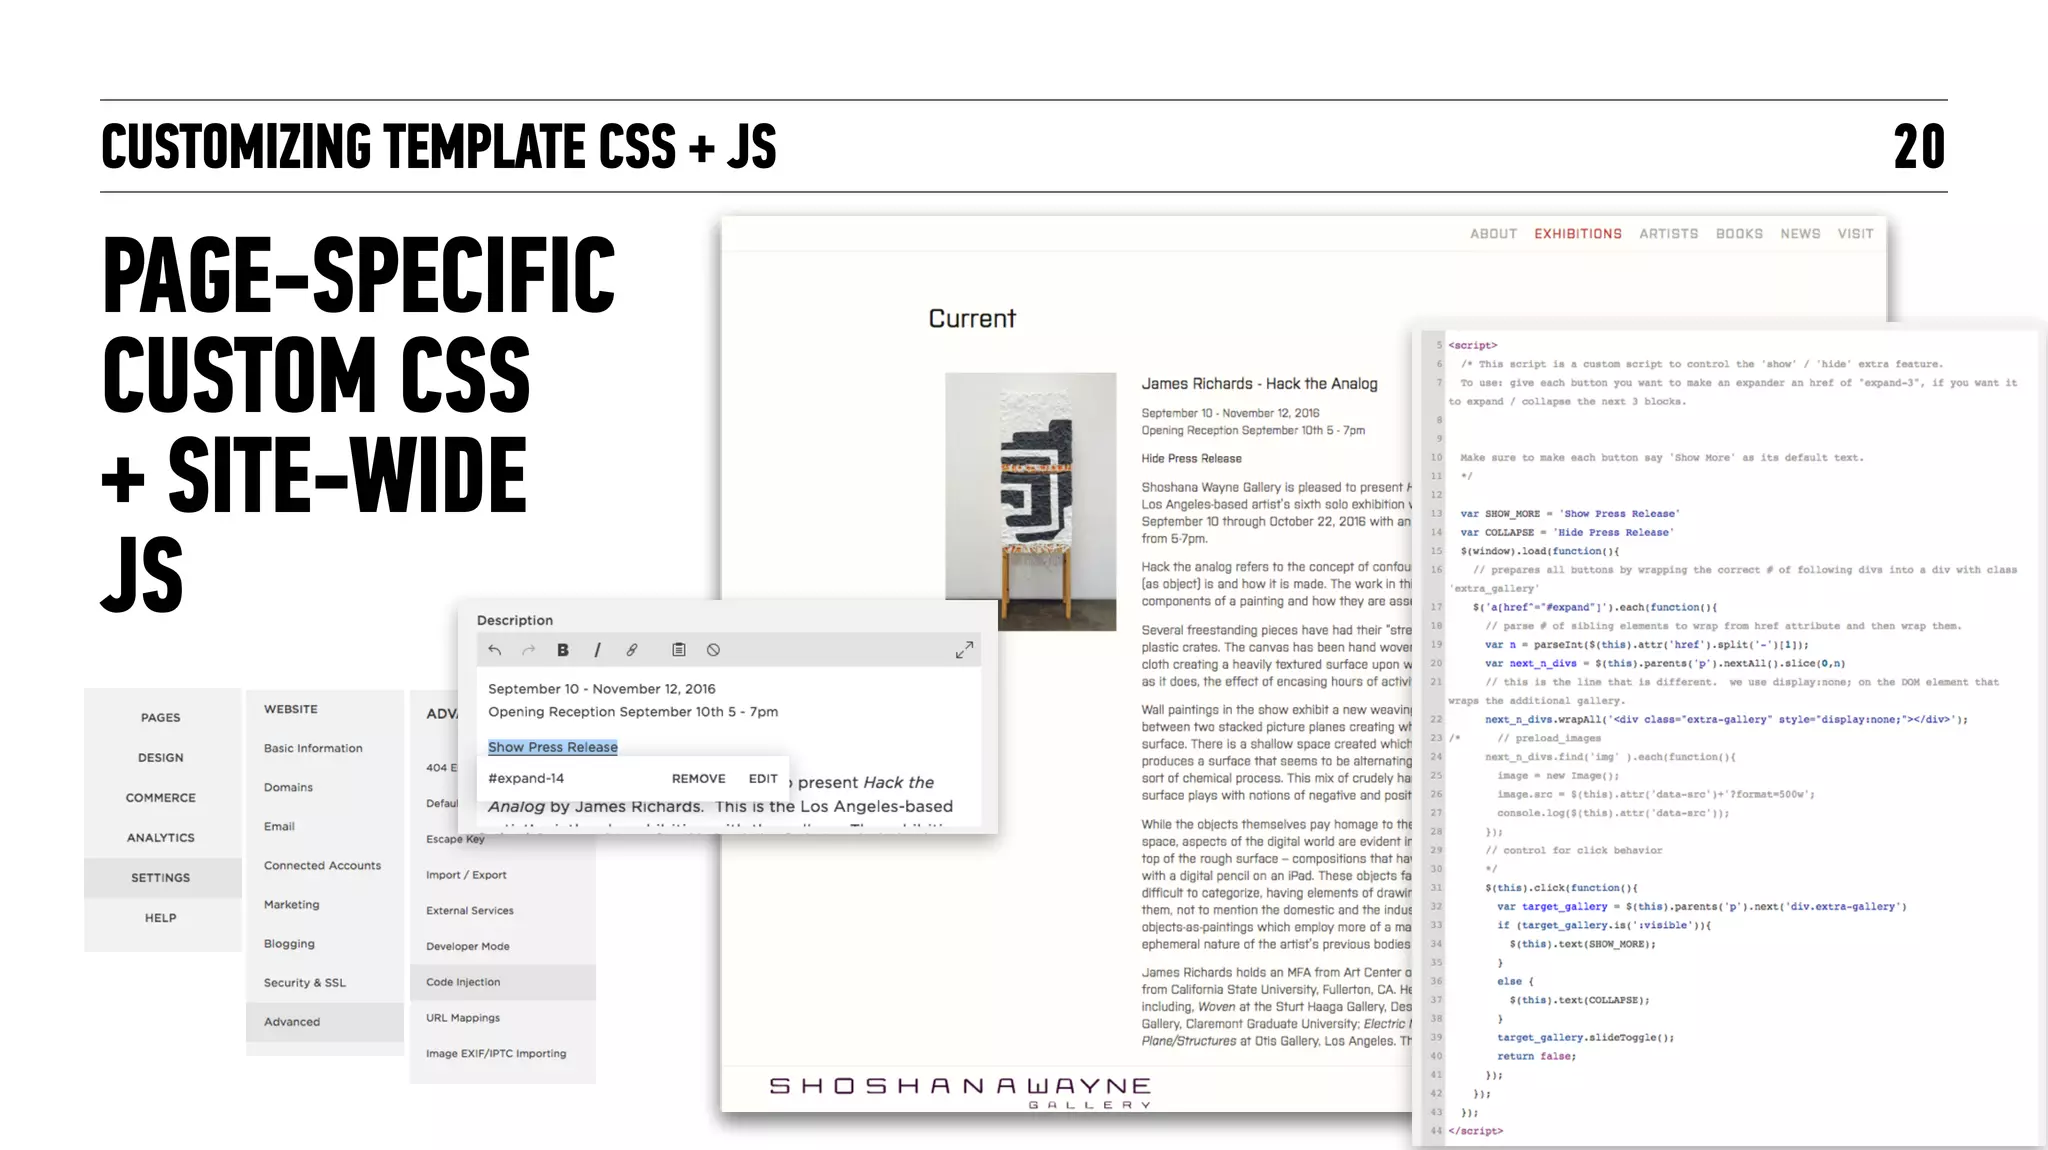Select Advanced in Website settings
The height and width of the screenshot is (1150, 2048).
[325, 1021]
